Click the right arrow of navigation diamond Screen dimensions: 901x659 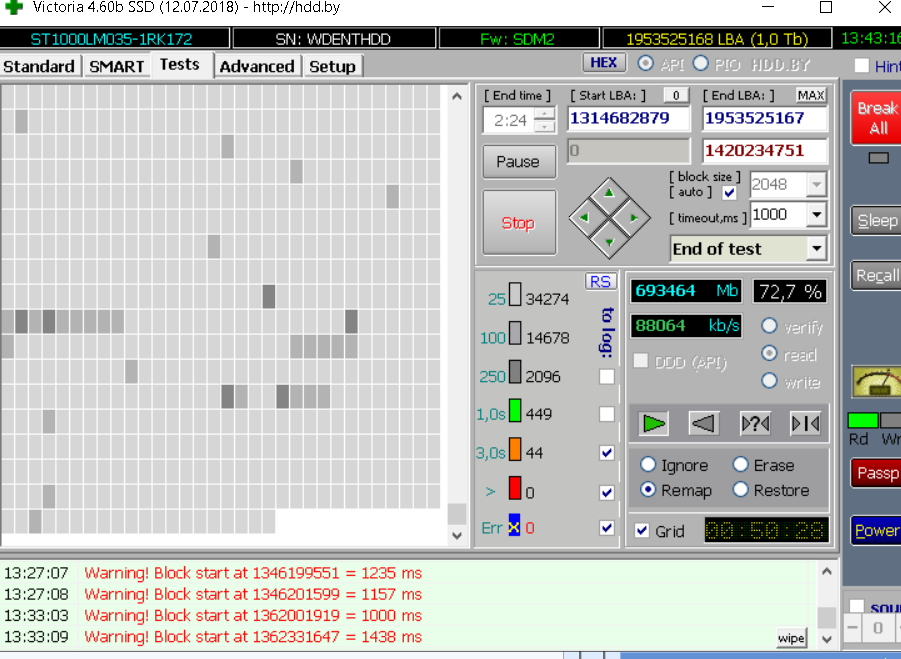(634, 218)
